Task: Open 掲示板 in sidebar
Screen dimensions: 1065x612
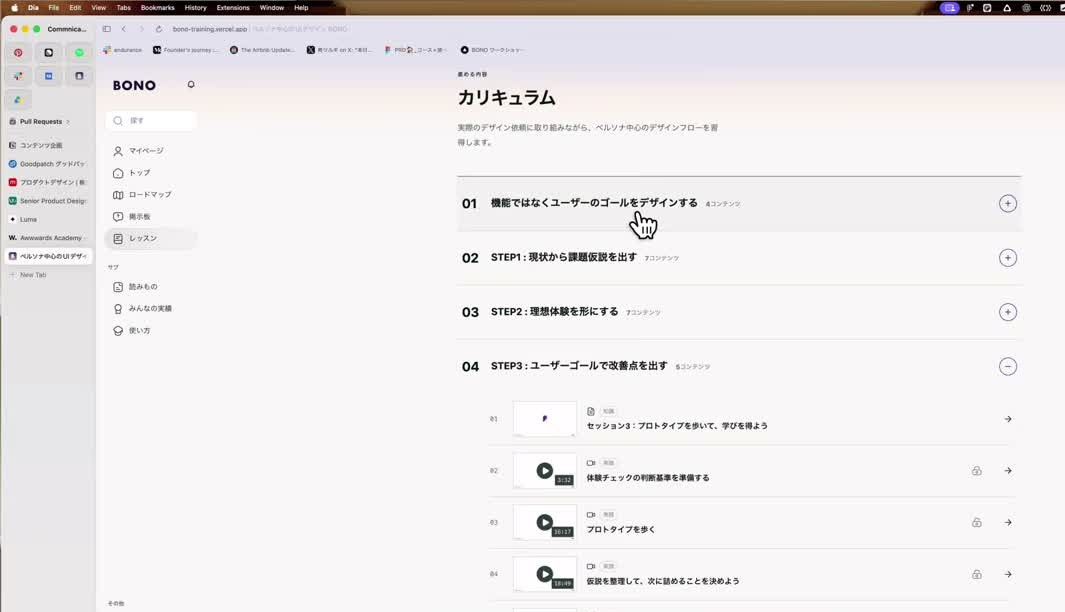Action: (151, 217)
